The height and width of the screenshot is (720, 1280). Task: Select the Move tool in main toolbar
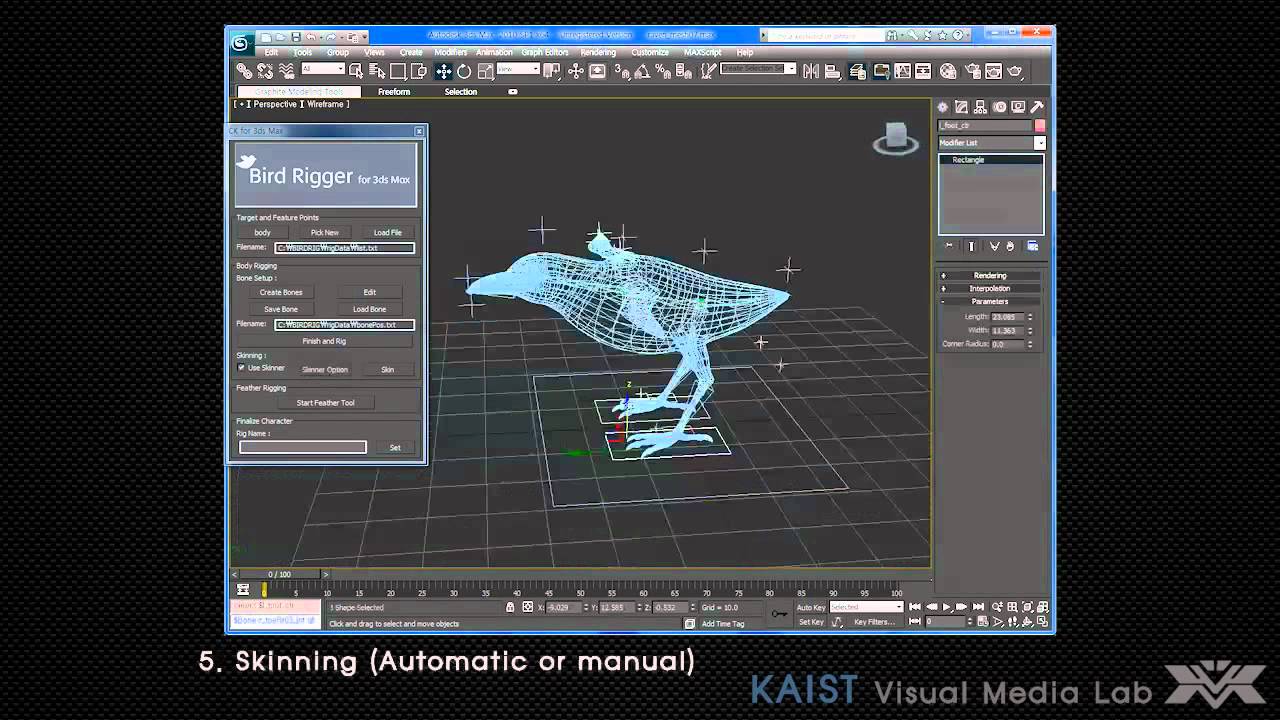[x=444, y=71]
